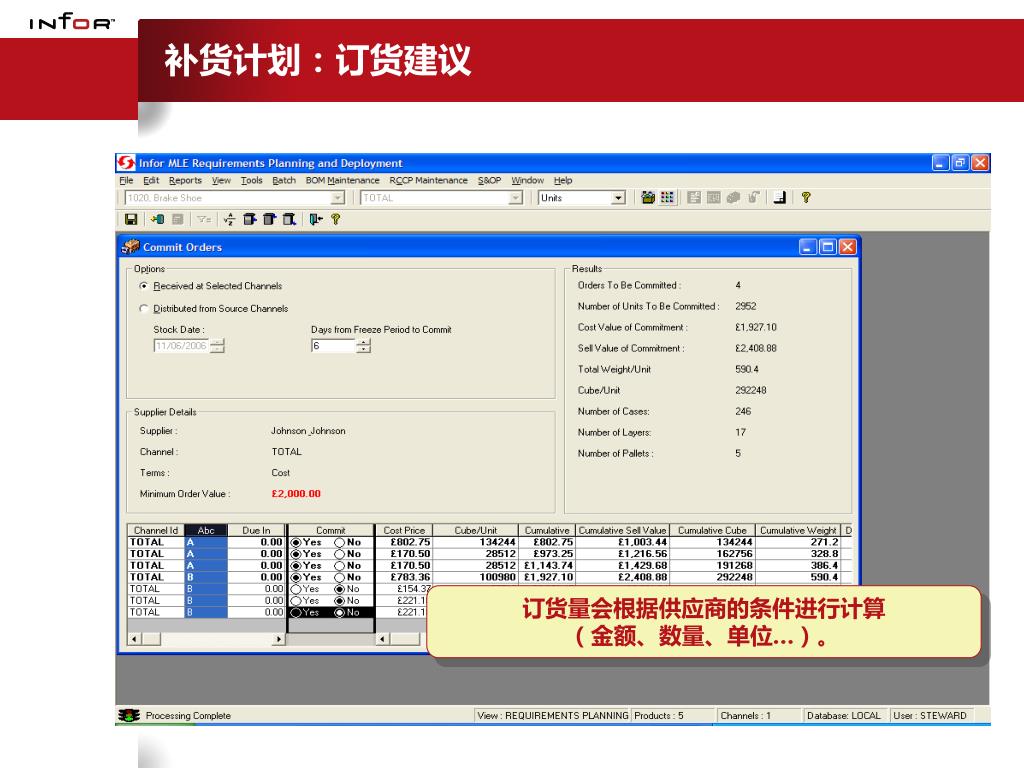Set Commit to No for £783.36 row
This screenshot has height=768, width=1024.
coord(339,577)
